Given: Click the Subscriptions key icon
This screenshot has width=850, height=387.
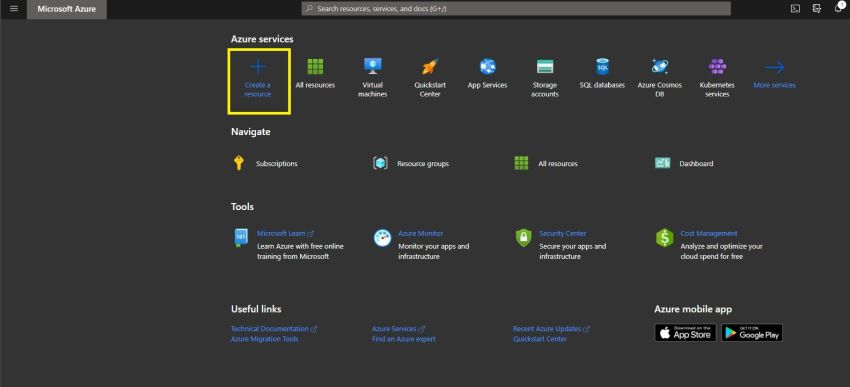Looking at the screenshot, I should point(239,163).
